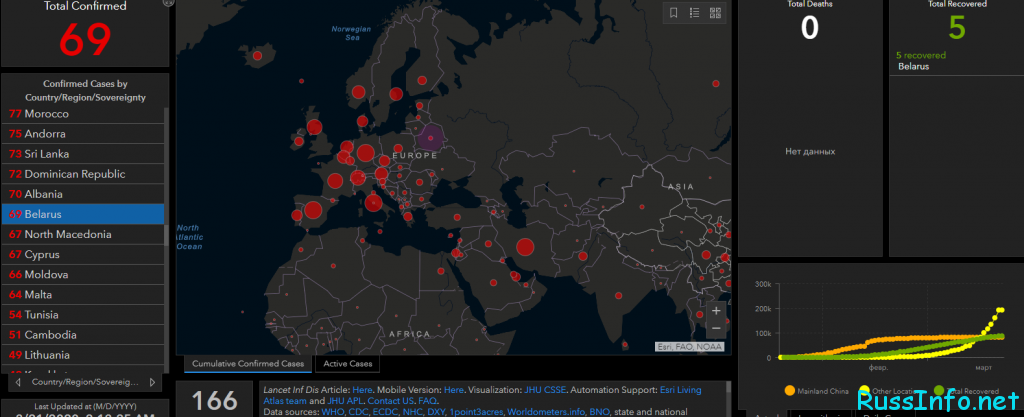Toggle the Mainland China orange legend swatch

pos(789,390)
